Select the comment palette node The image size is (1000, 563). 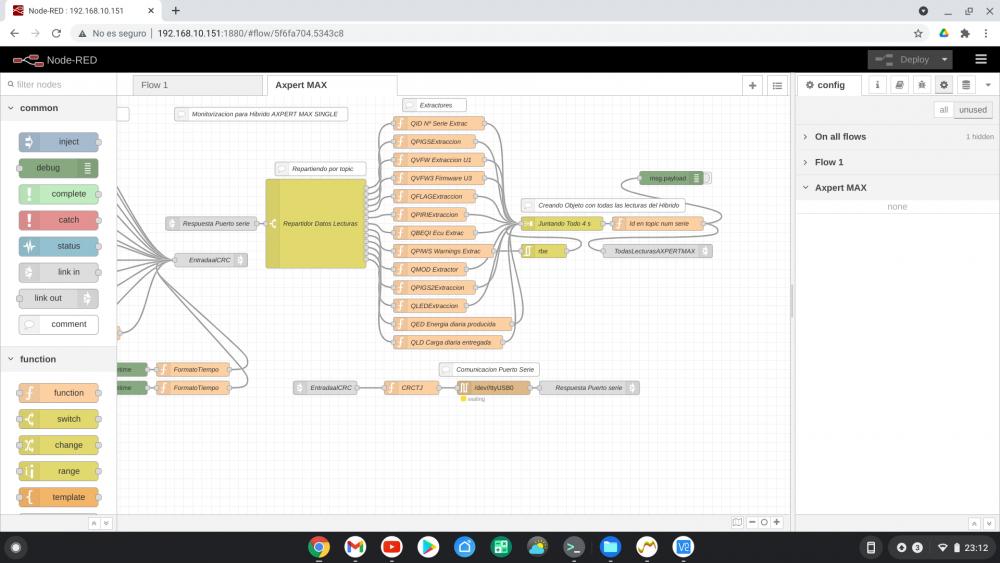coord(59,324)
